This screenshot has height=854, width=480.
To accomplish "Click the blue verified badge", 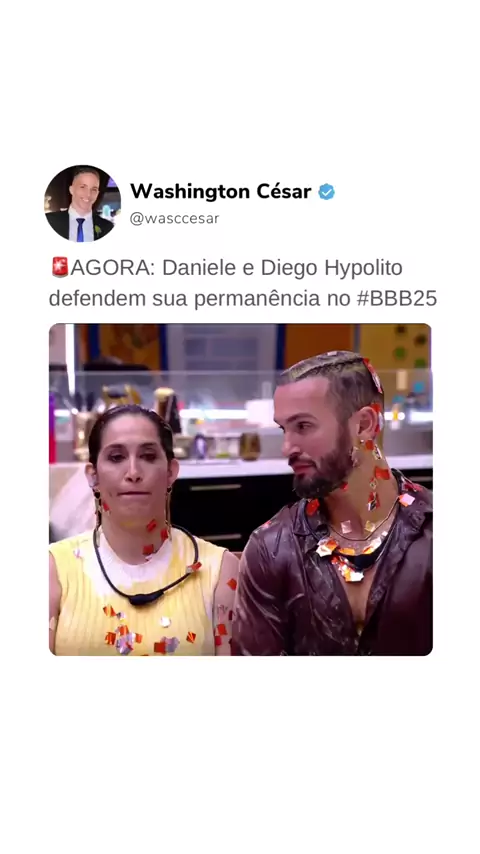I will pyautogui.click(x=326, y=192).
